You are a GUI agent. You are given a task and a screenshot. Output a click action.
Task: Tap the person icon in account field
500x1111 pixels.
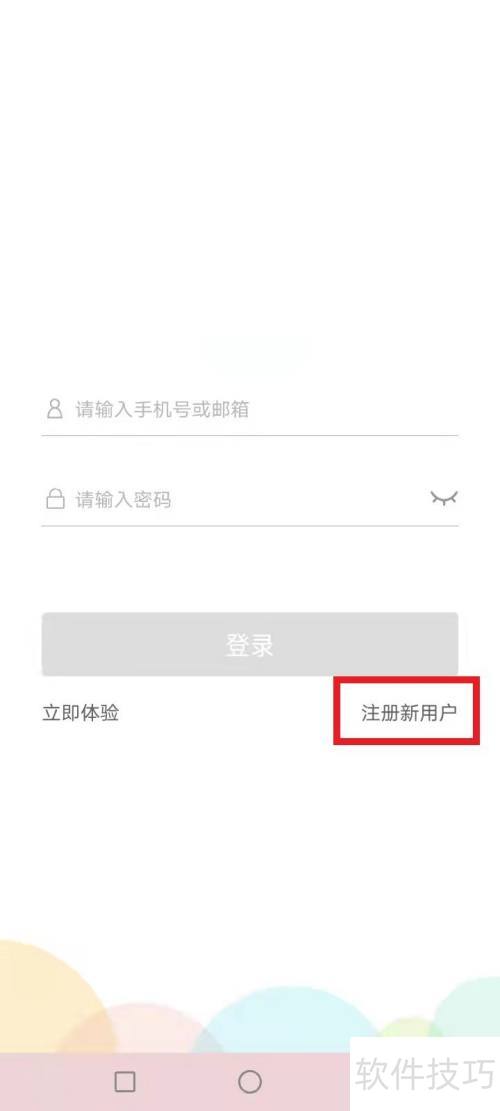55,409
